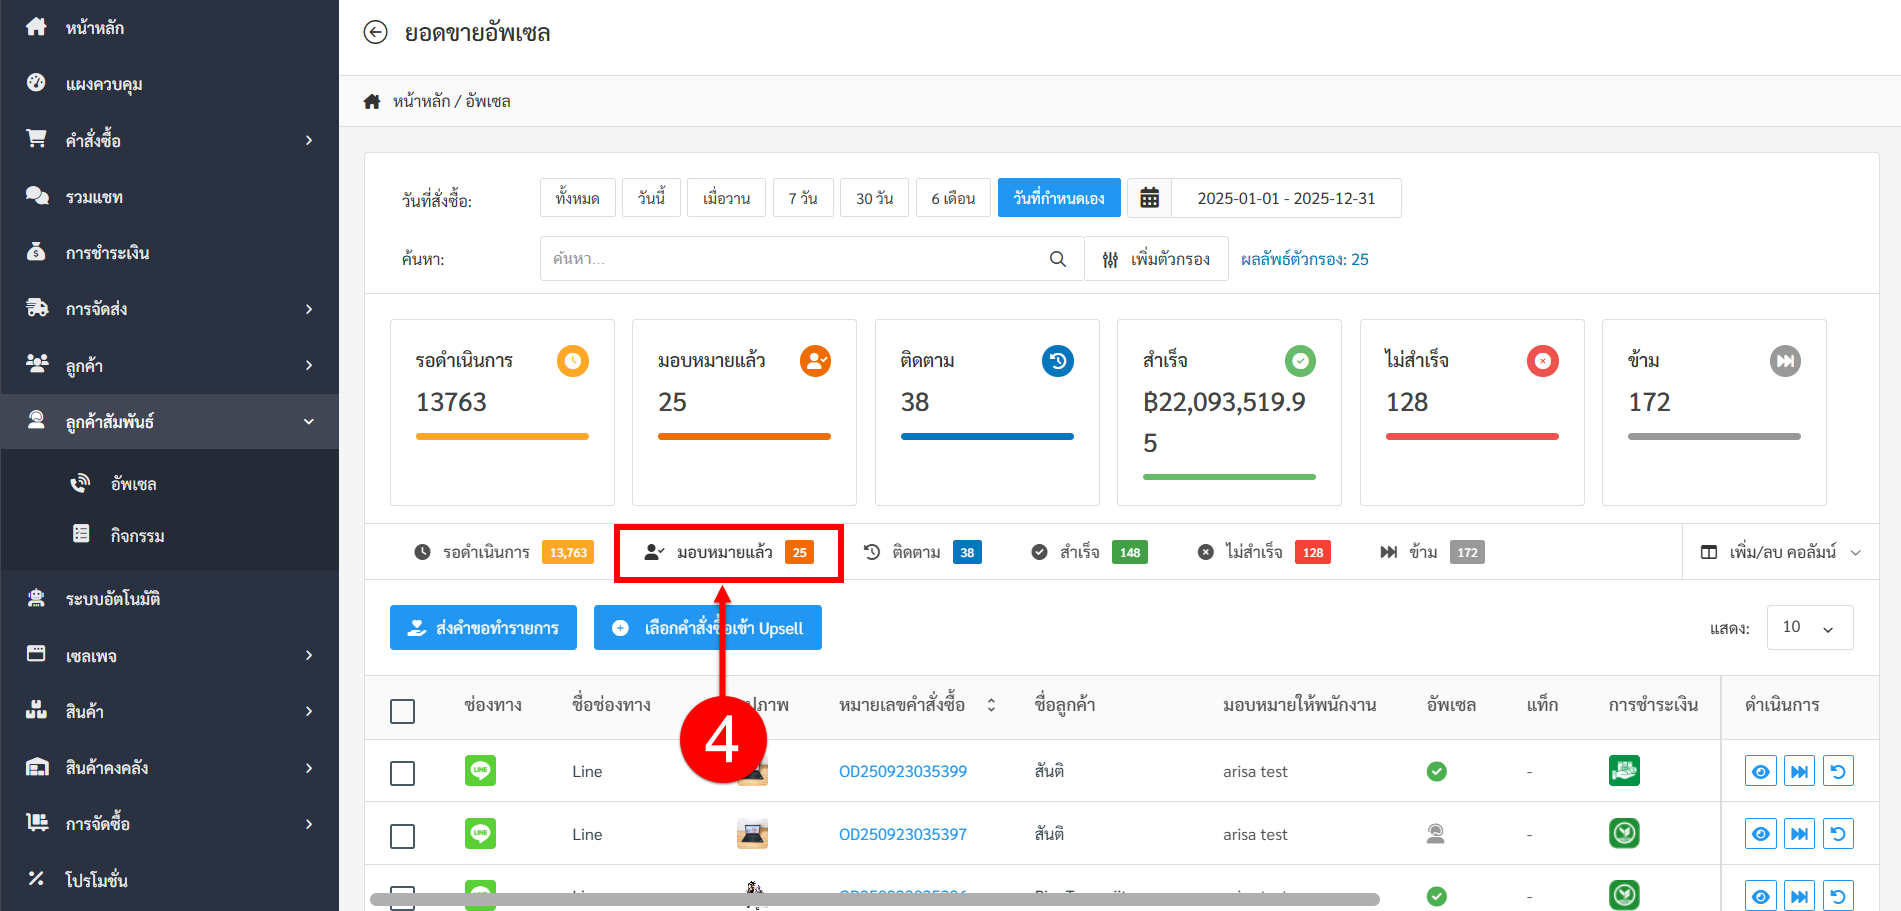View order OD250923035399 with eye icon
The width and height of the screenshot is (1901, 911).
click(1760, 771)
